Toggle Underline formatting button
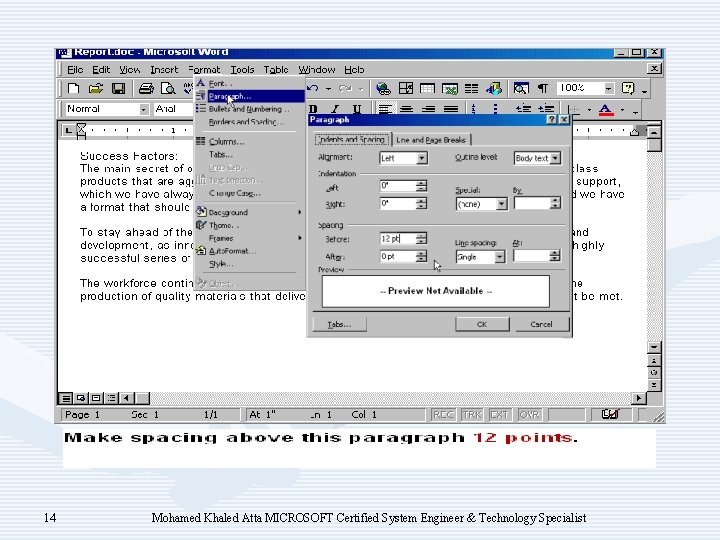720x540 pixels. pos(357,109)
